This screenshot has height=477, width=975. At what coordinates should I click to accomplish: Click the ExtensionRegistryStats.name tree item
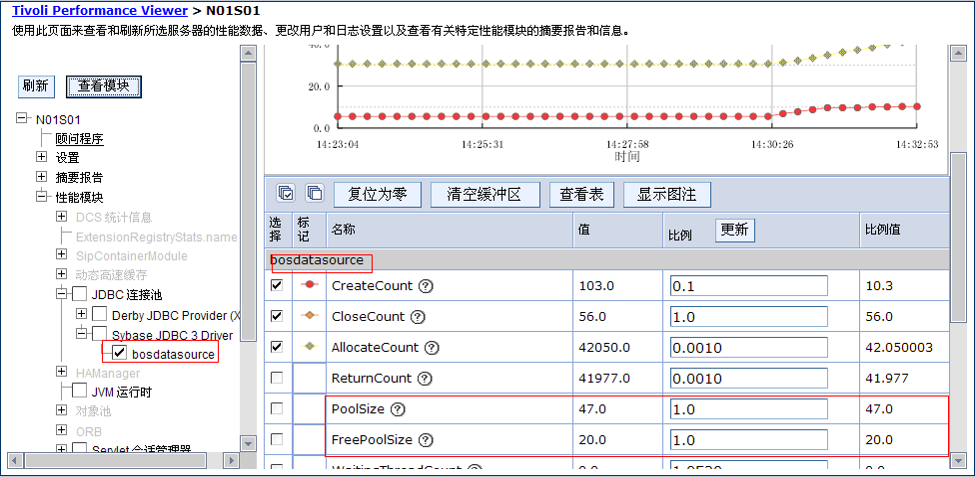[157, 237]
